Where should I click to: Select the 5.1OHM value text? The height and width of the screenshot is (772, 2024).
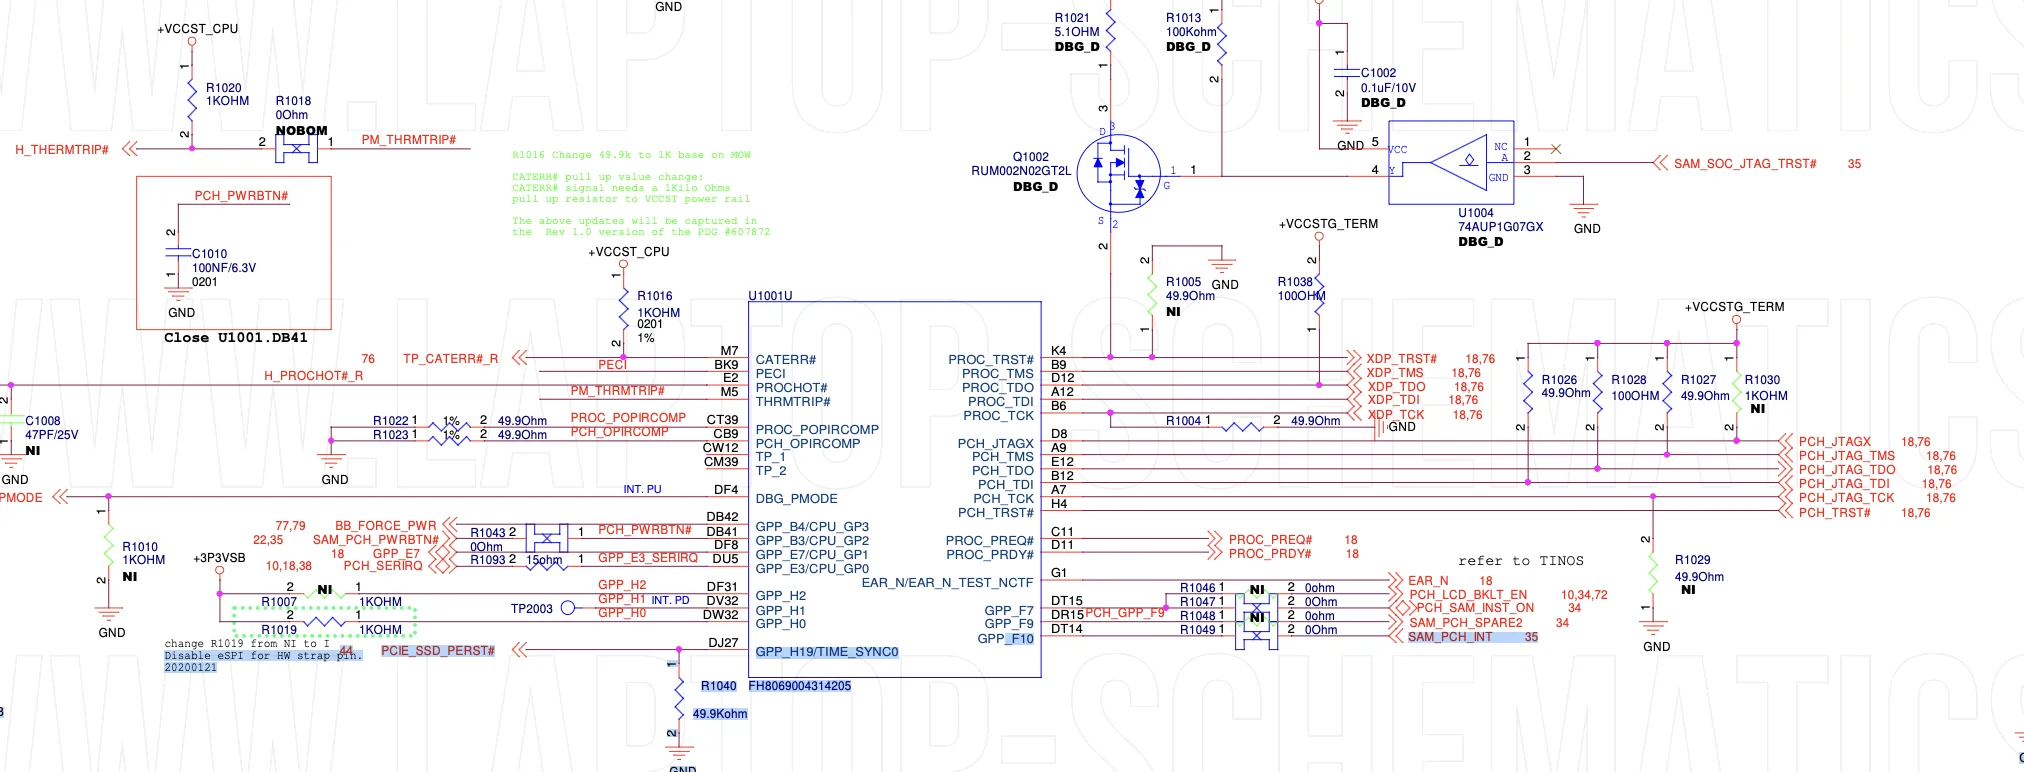click(x=1077, y=32)
